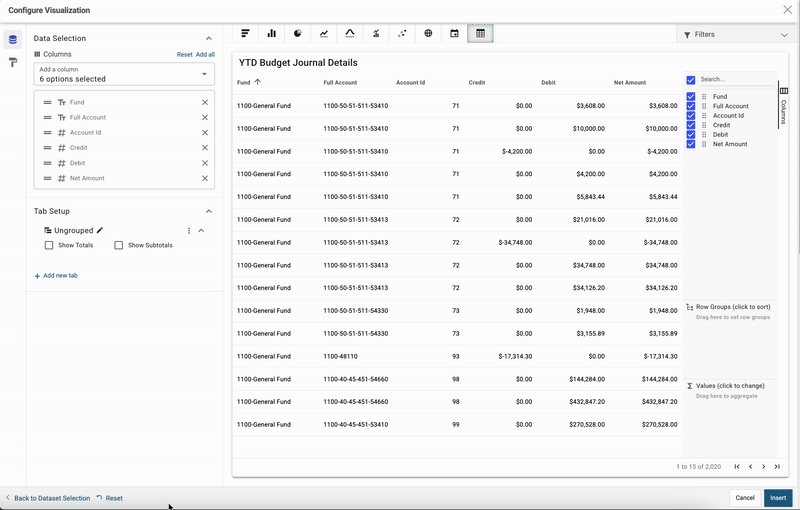800x510 pixels.
Task: Open the Add a column dropdown
Action: coord(124,74)
